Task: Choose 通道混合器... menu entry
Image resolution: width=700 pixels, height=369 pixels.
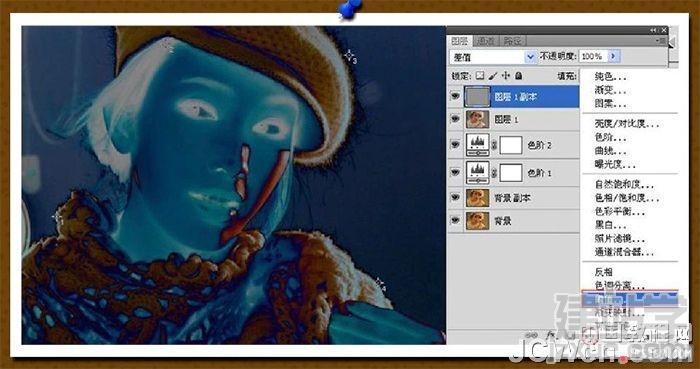Action: [x=624, y=253]
